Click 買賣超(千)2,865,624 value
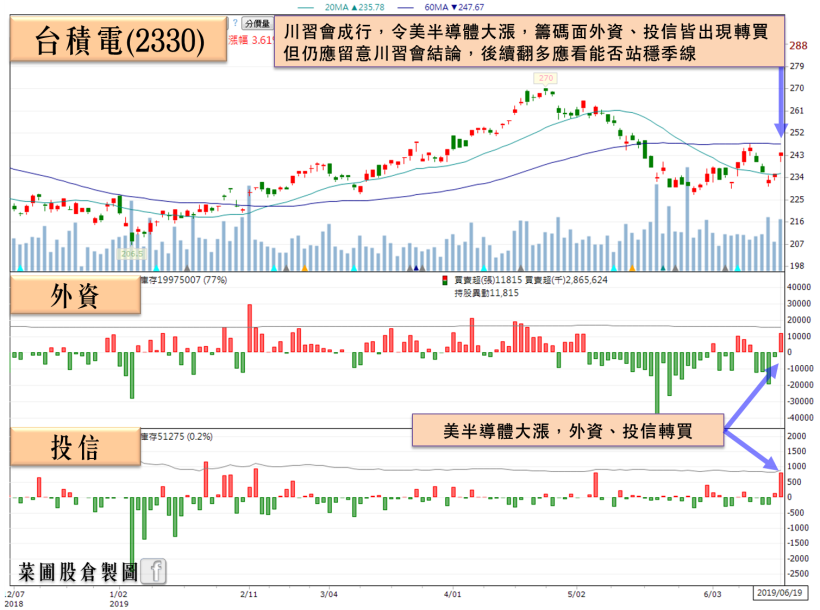Viewport: 820px width, 610px height. point(566,280)
